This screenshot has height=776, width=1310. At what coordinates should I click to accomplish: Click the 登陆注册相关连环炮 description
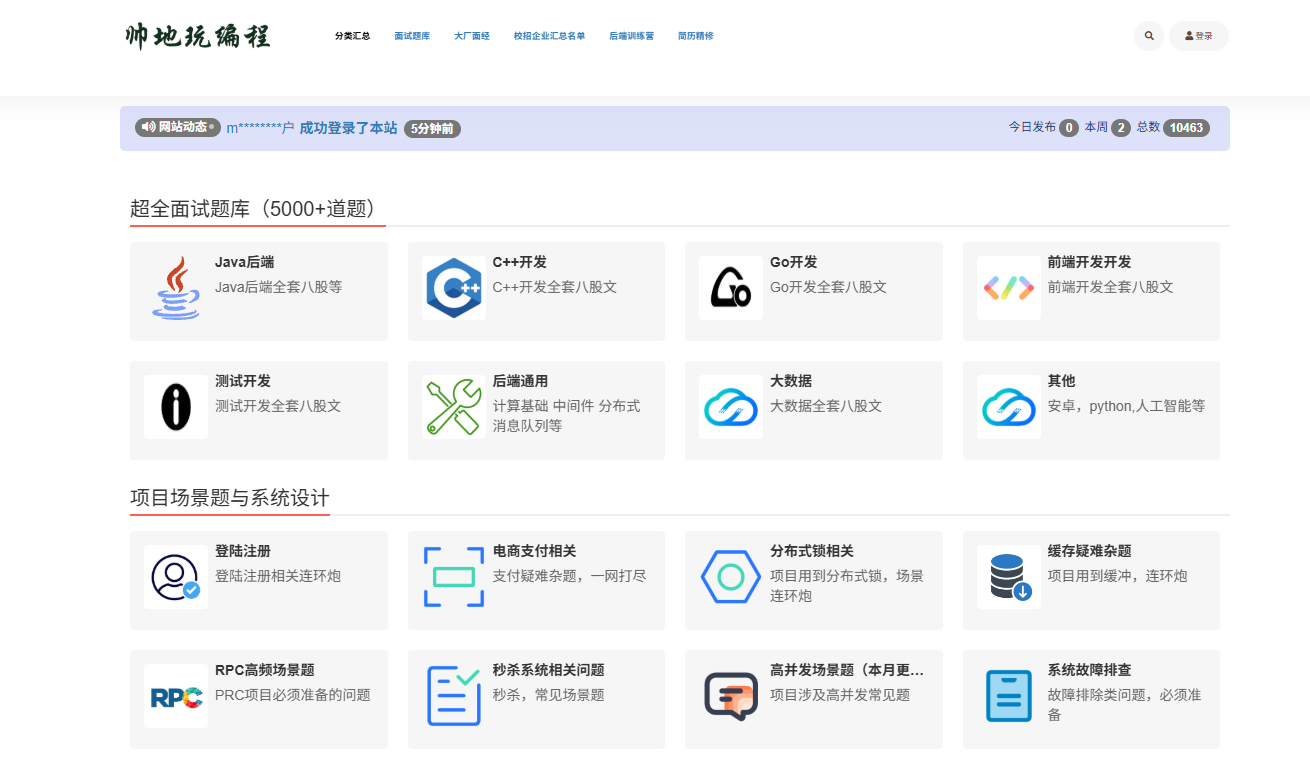278,576
